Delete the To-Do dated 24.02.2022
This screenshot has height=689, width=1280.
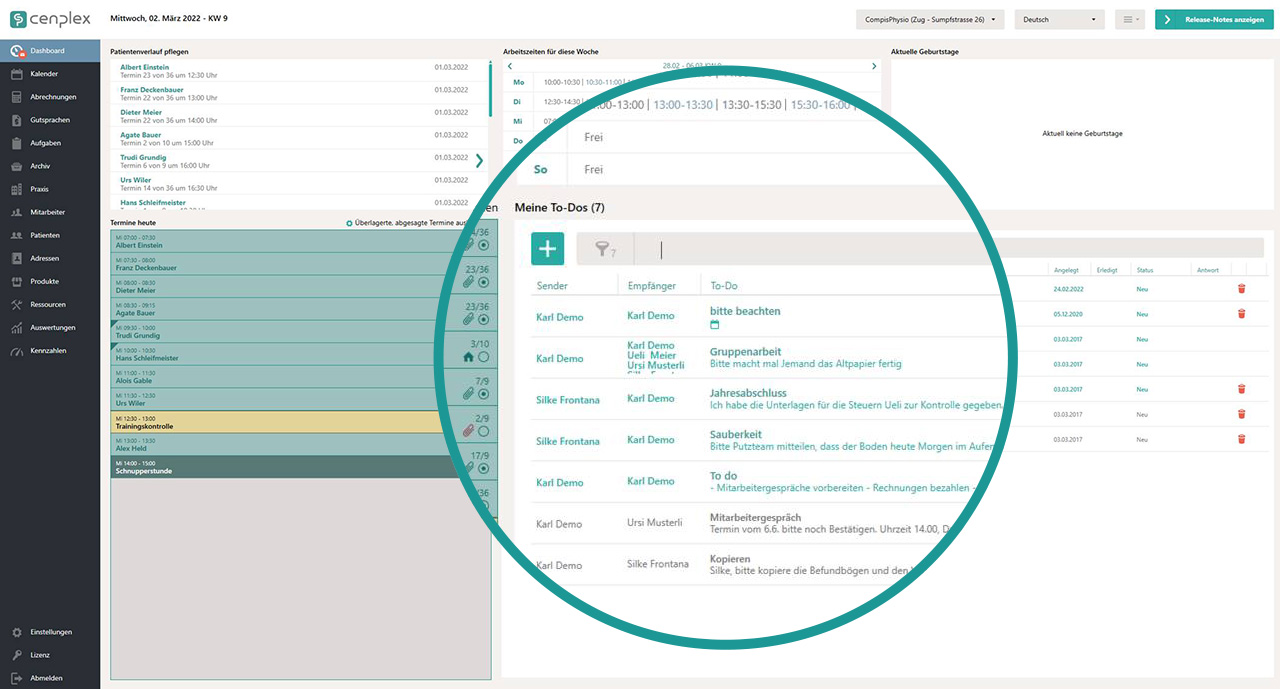click(x=1241, y=289)
